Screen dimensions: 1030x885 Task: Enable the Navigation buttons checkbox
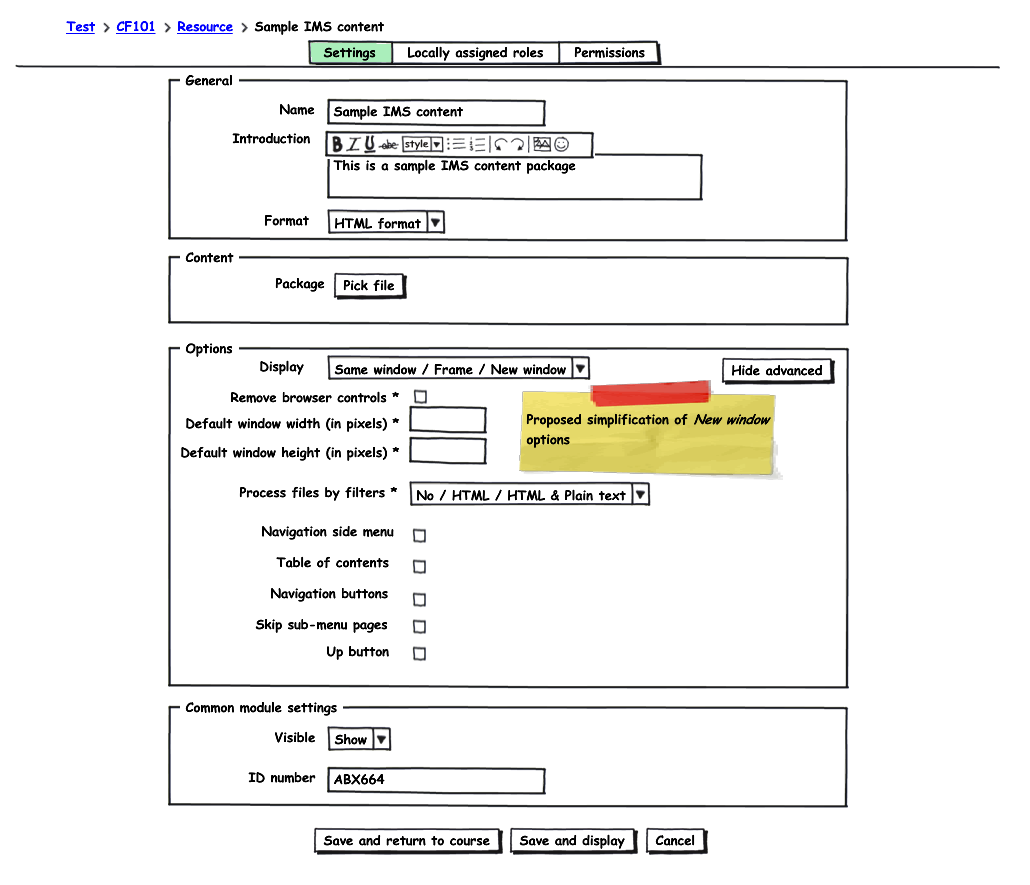tap(420, 599)
